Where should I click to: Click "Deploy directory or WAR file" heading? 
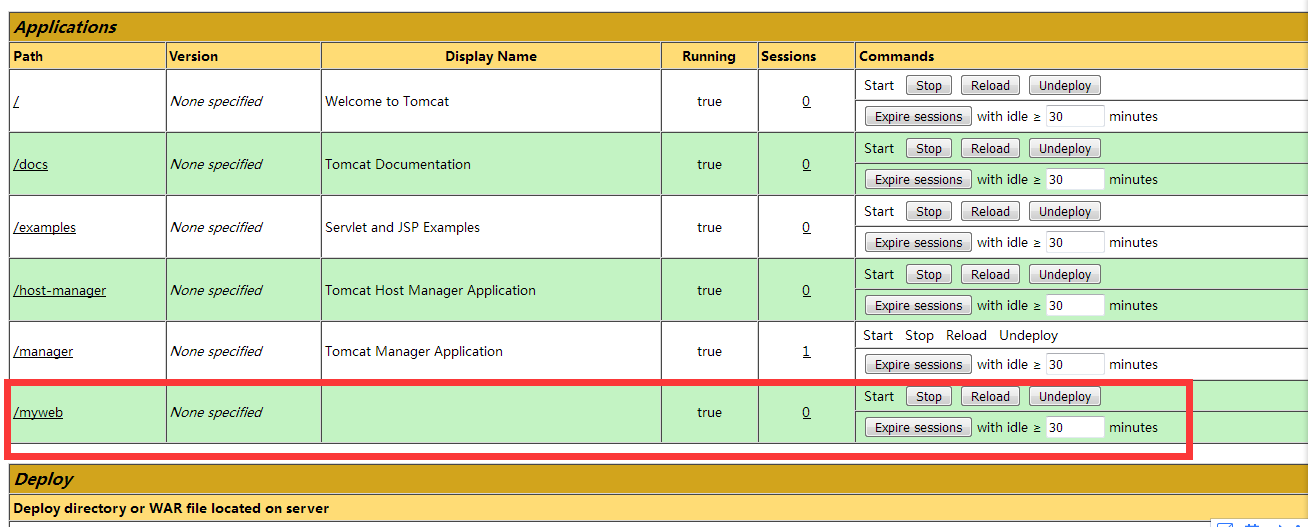point(171,508)
